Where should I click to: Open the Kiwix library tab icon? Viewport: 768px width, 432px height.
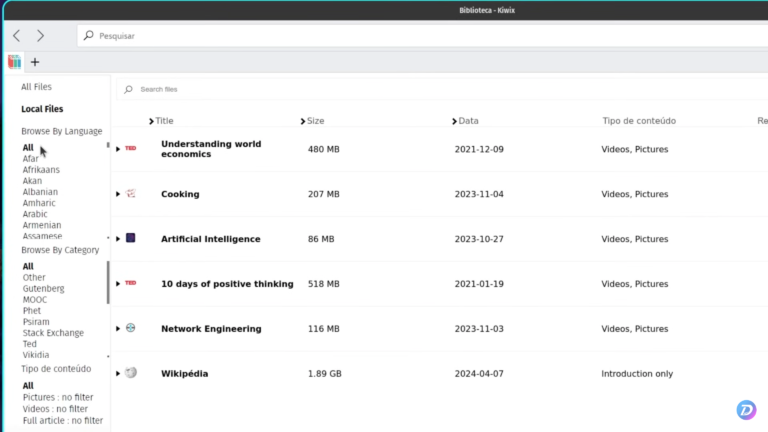(15, 62)
